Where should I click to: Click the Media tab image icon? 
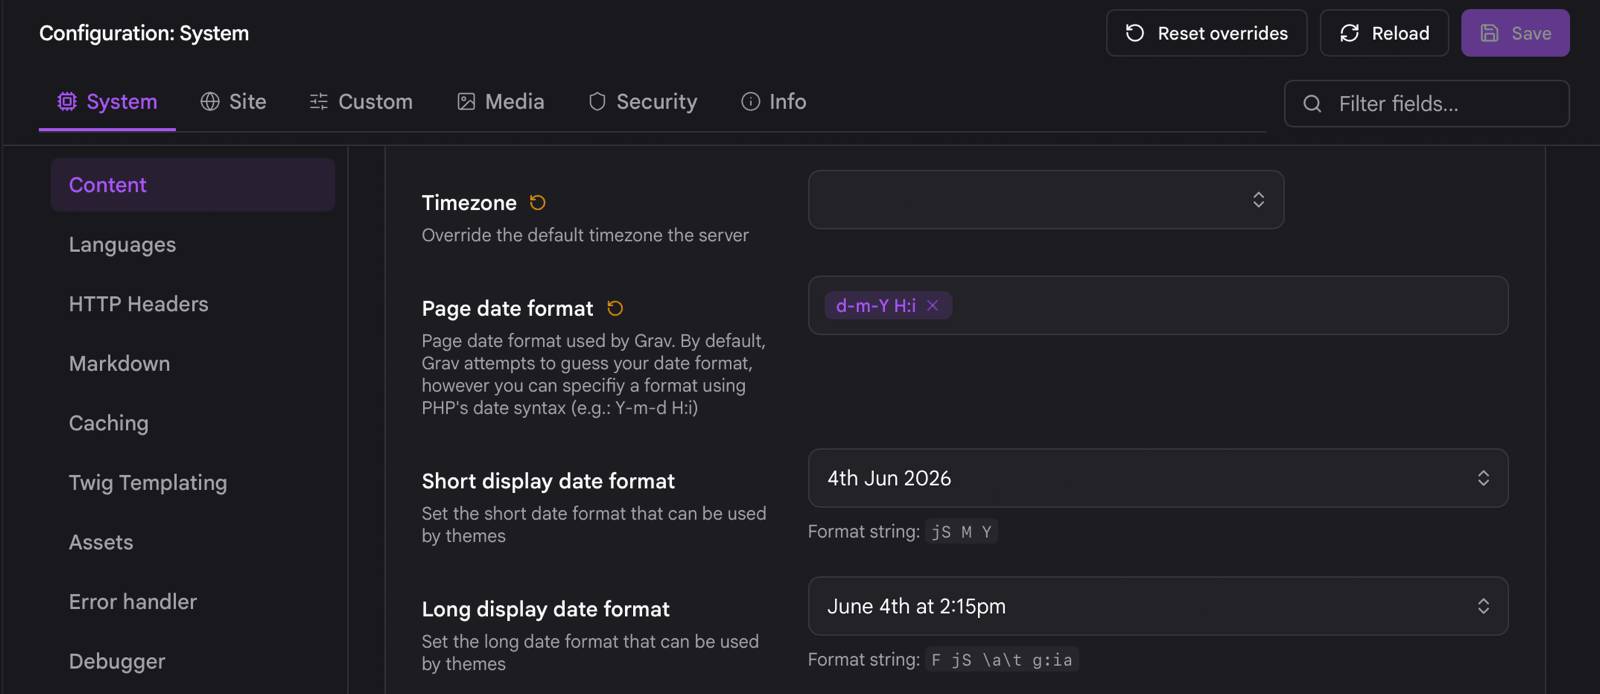466,101
